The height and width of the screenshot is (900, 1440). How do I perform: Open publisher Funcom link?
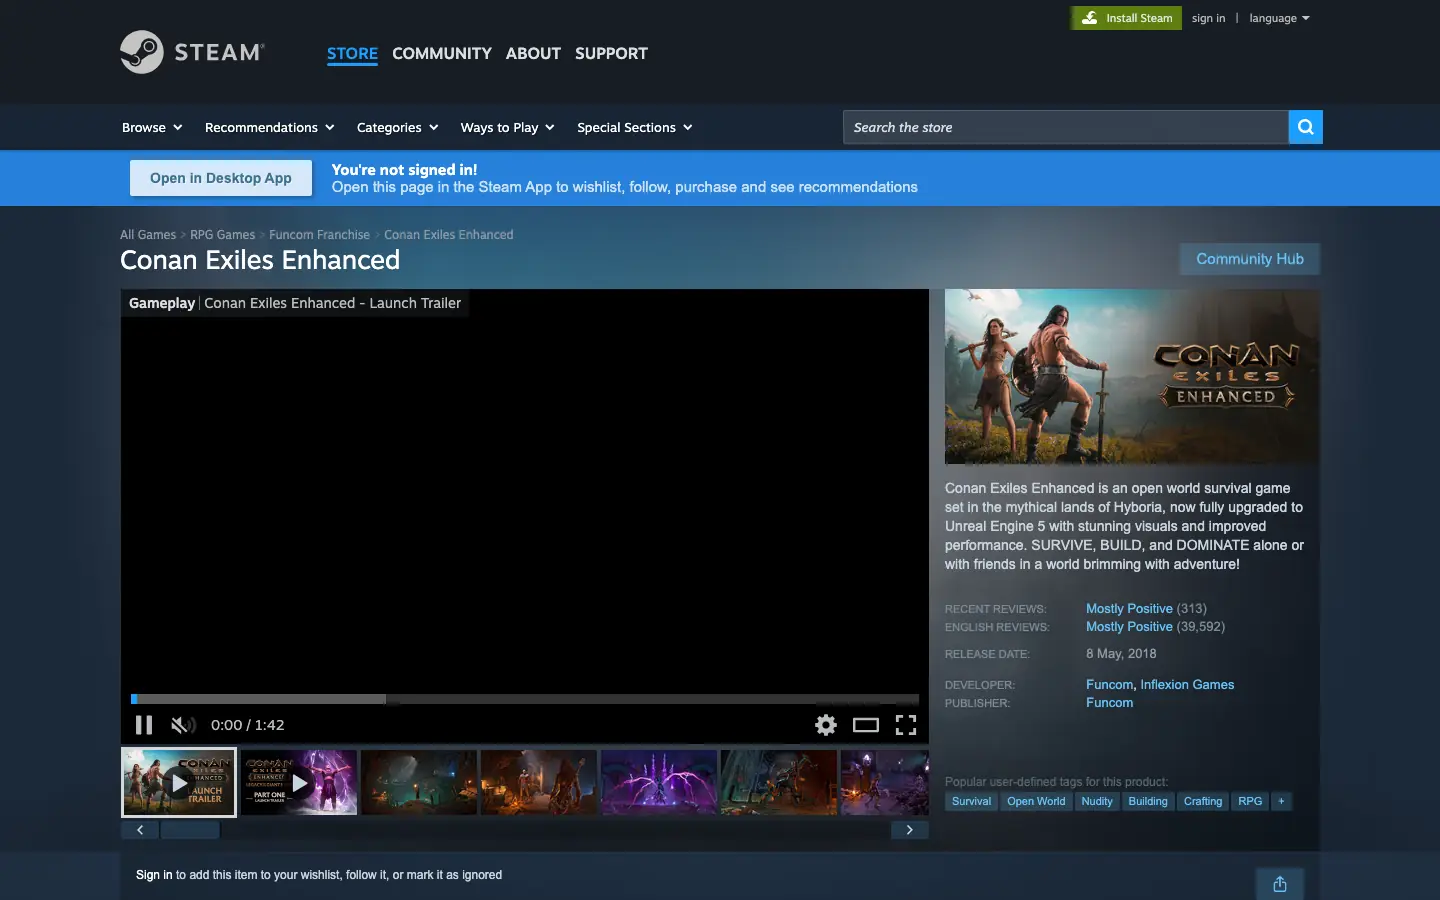click(x=1110, y=703)
